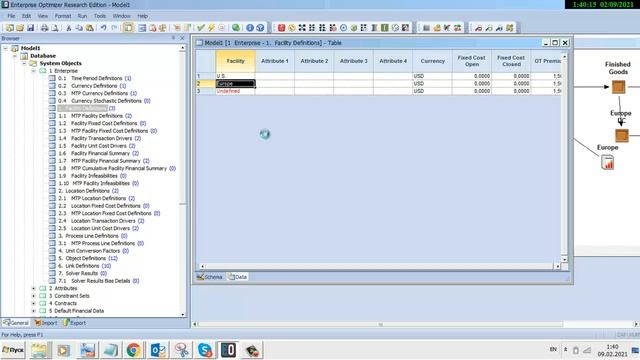
Task: Click the Пуск start button
Action: click(x=13, y=350)
